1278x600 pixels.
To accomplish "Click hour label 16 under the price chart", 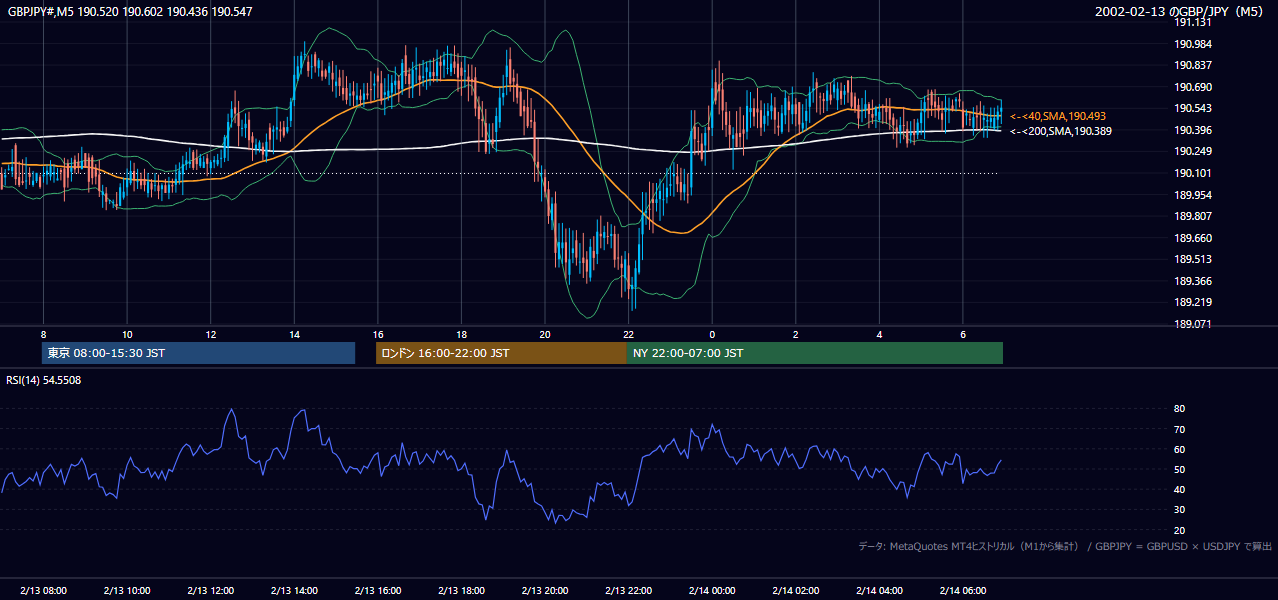I will [x=378, y=334].
